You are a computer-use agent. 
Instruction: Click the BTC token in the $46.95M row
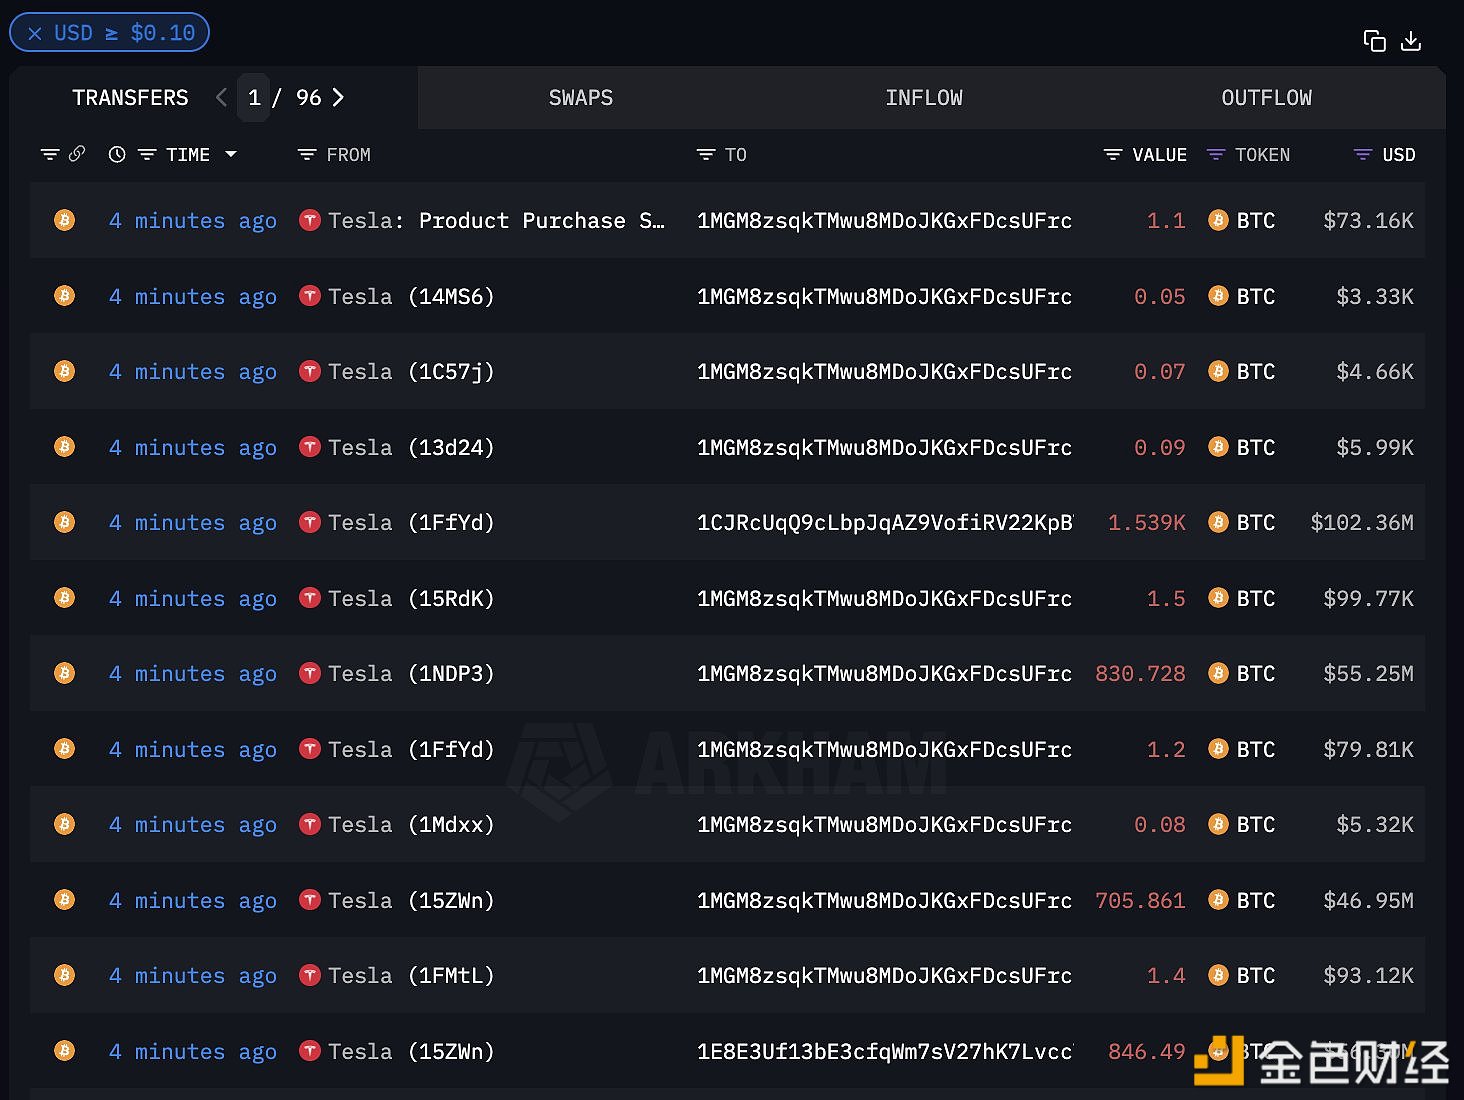[x=1242, y=900]
